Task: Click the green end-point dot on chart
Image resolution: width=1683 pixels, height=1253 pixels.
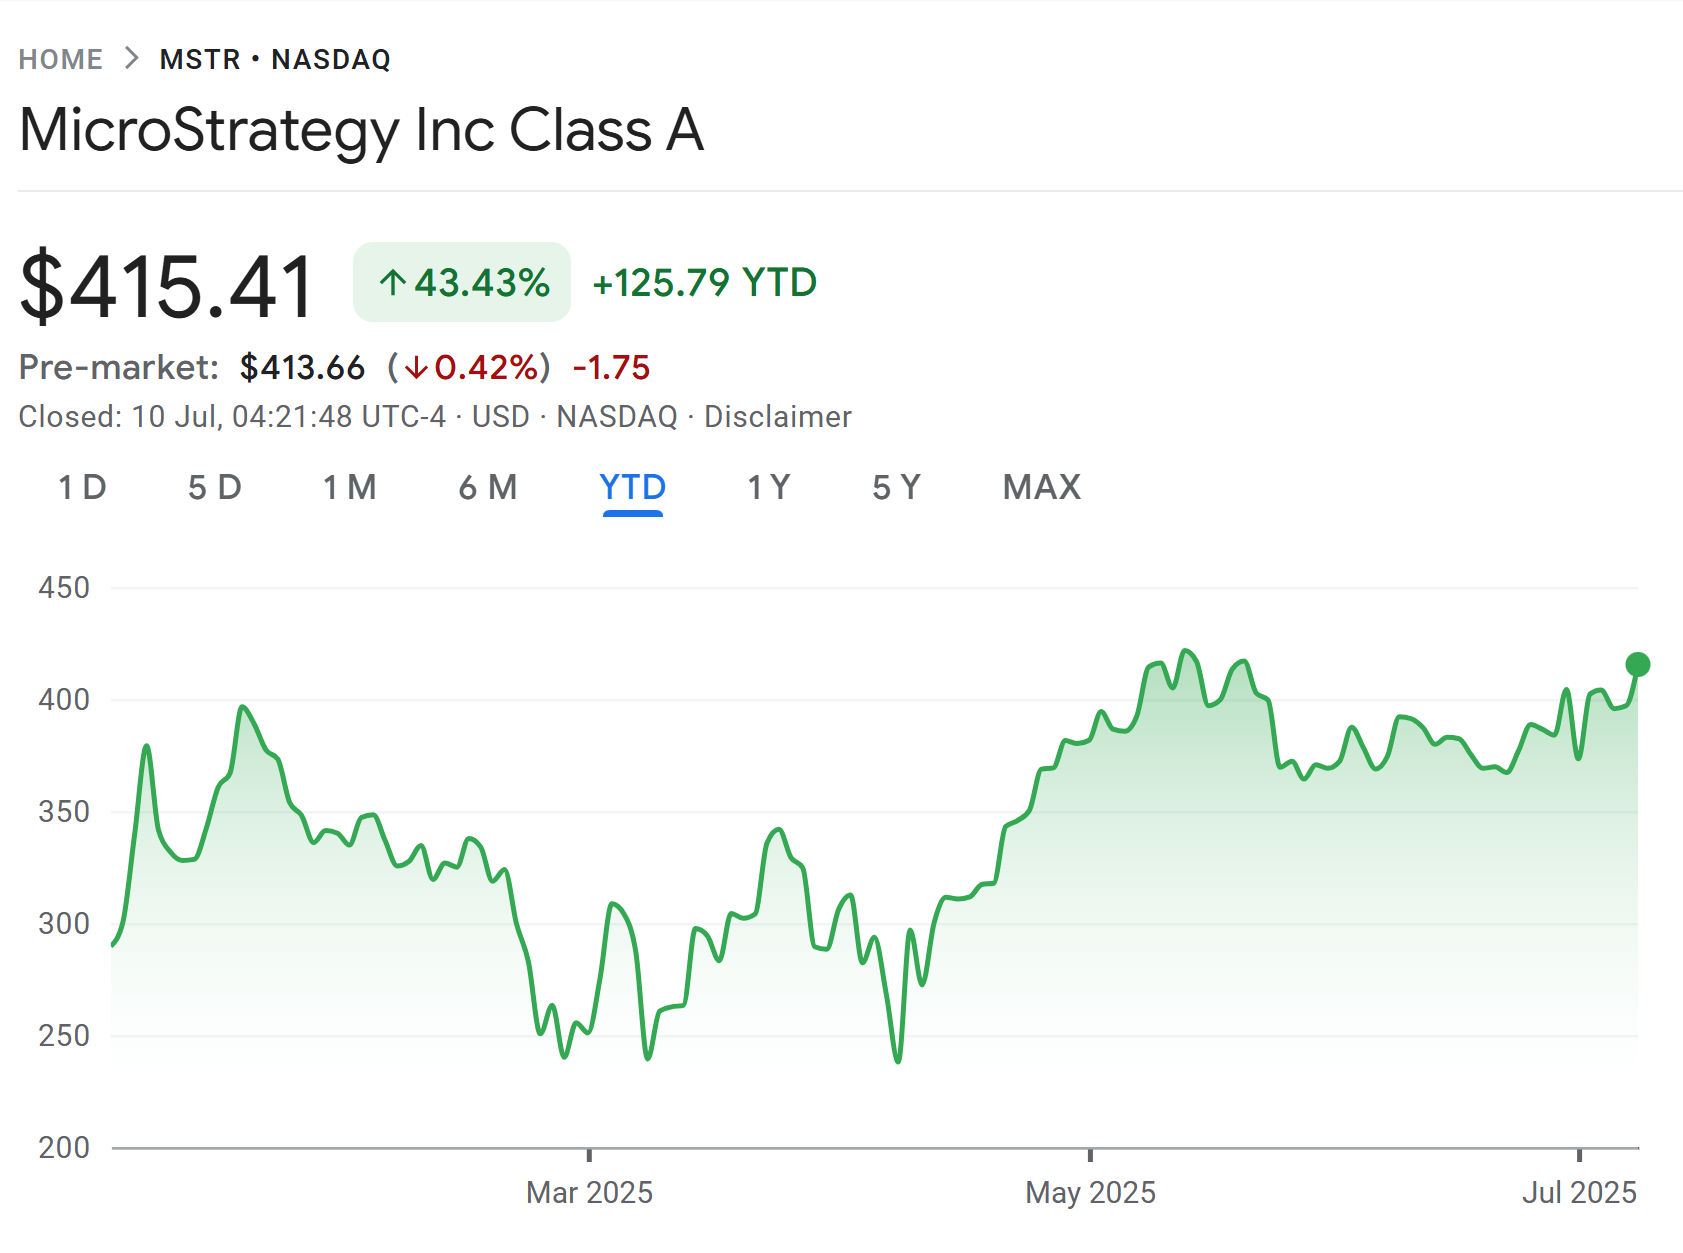Action: [x=1637, y=665]
